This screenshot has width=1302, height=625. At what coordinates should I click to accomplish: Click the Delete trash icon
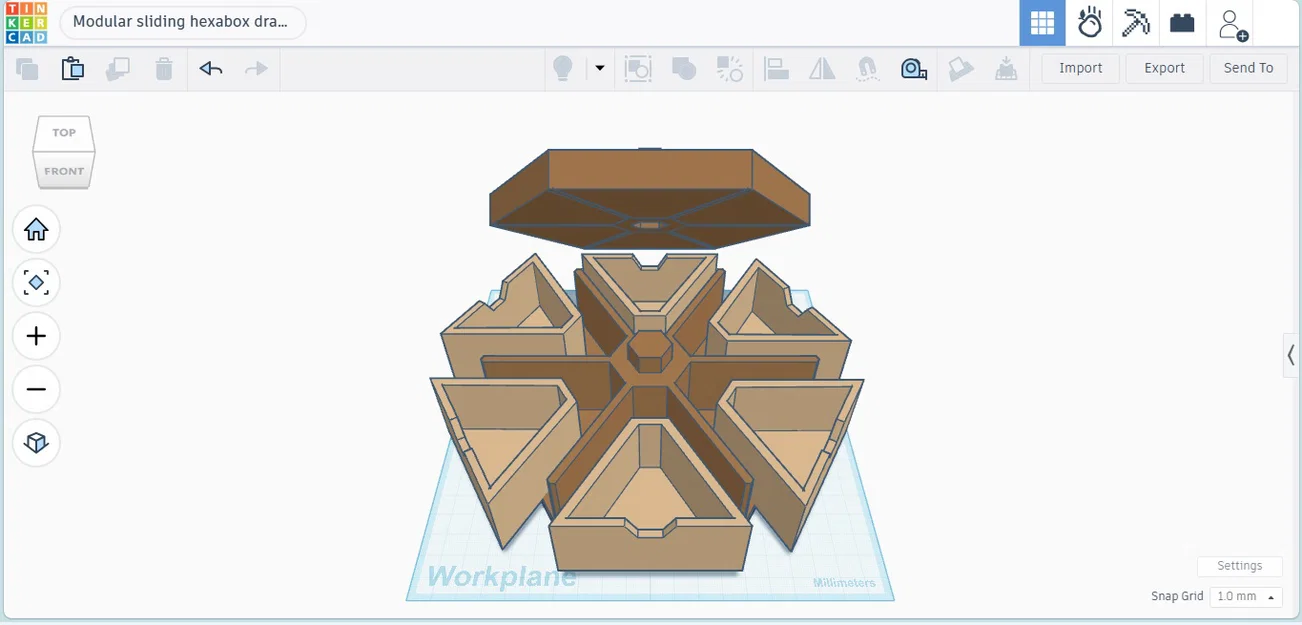point(164,68)
